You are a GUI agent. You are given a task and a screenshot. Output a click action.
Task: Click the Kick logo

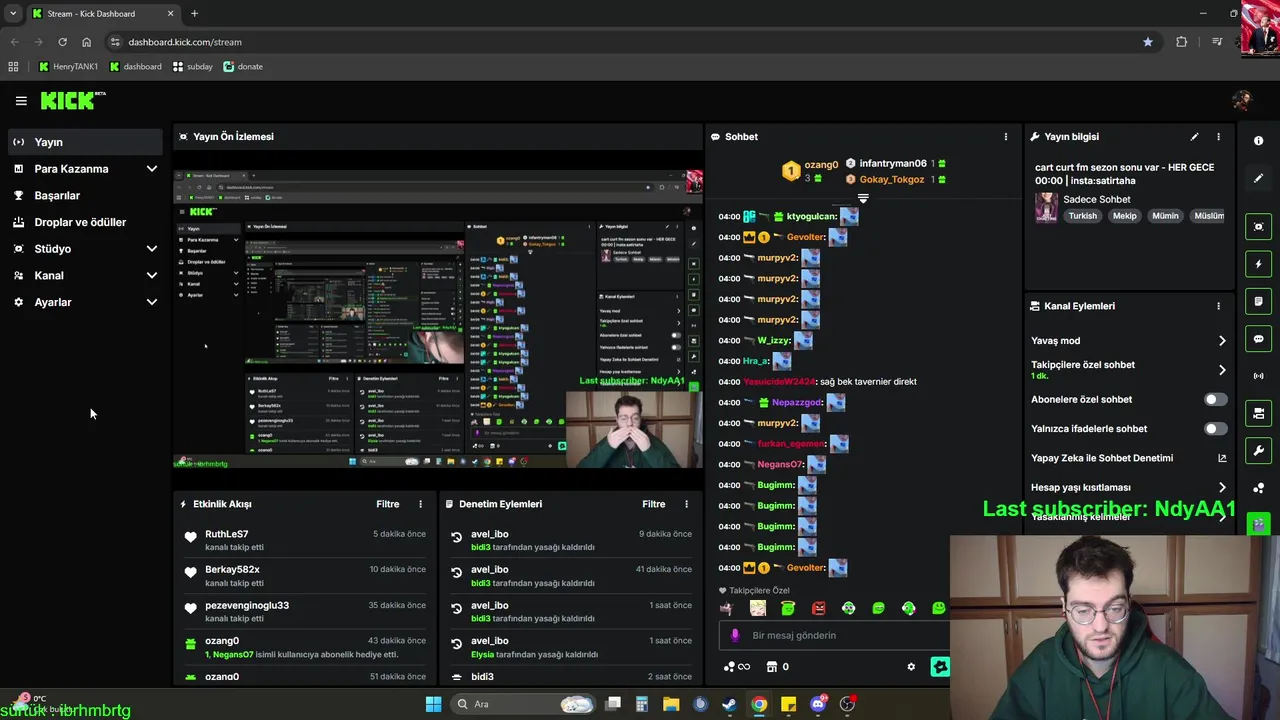click(73, 100)
